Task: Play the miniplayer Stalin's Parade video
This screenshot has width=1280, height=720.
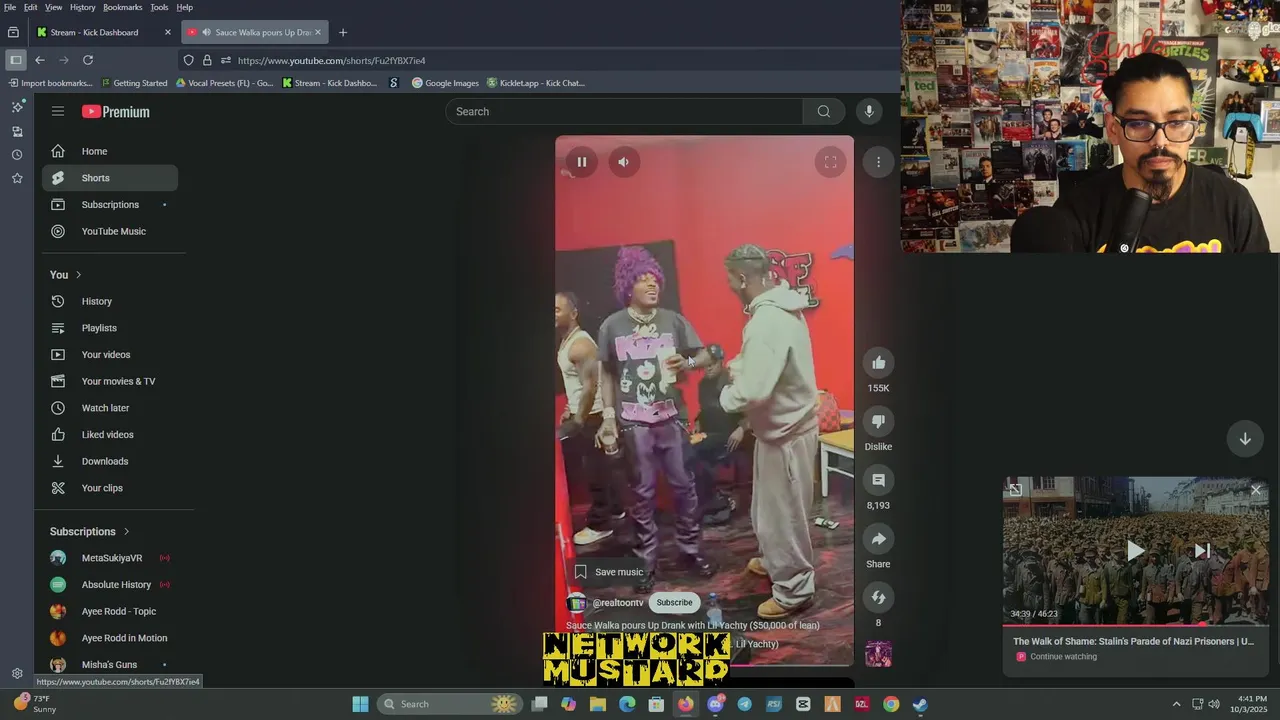Action: 1135,551
